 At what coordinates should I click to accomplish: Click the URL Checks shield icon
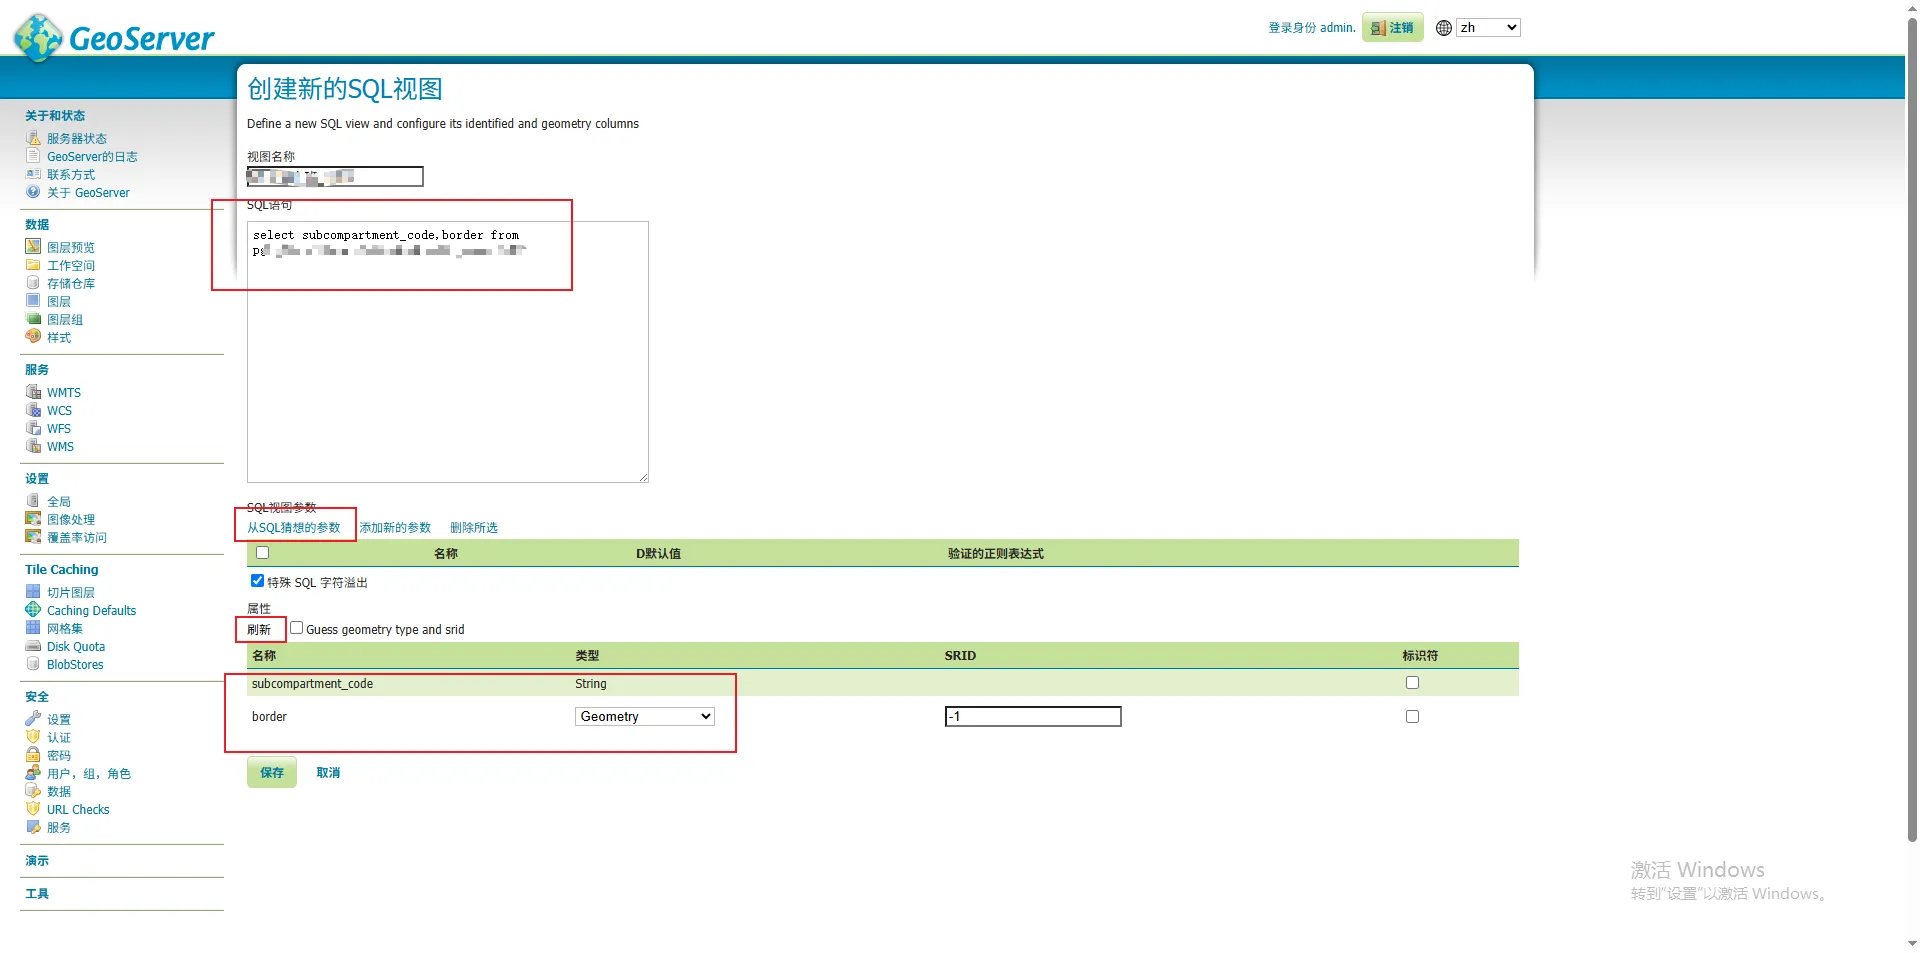pos(33,809)
